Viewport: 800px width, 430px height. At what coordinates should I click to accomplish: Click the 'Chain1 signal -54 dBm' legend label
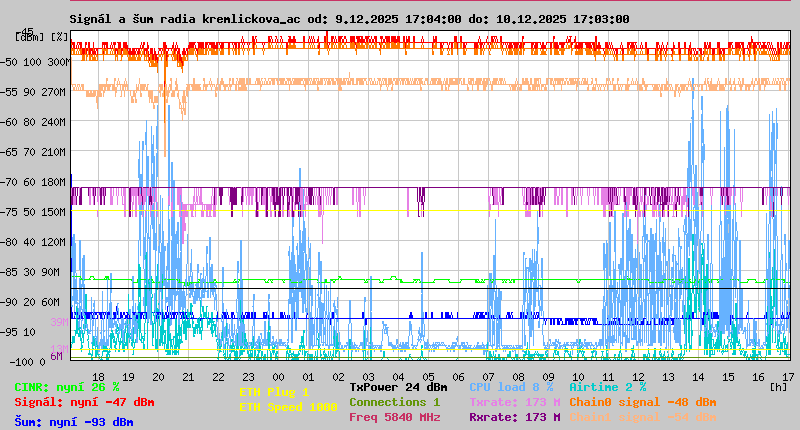pyautogui.click(x=643, y=417)
